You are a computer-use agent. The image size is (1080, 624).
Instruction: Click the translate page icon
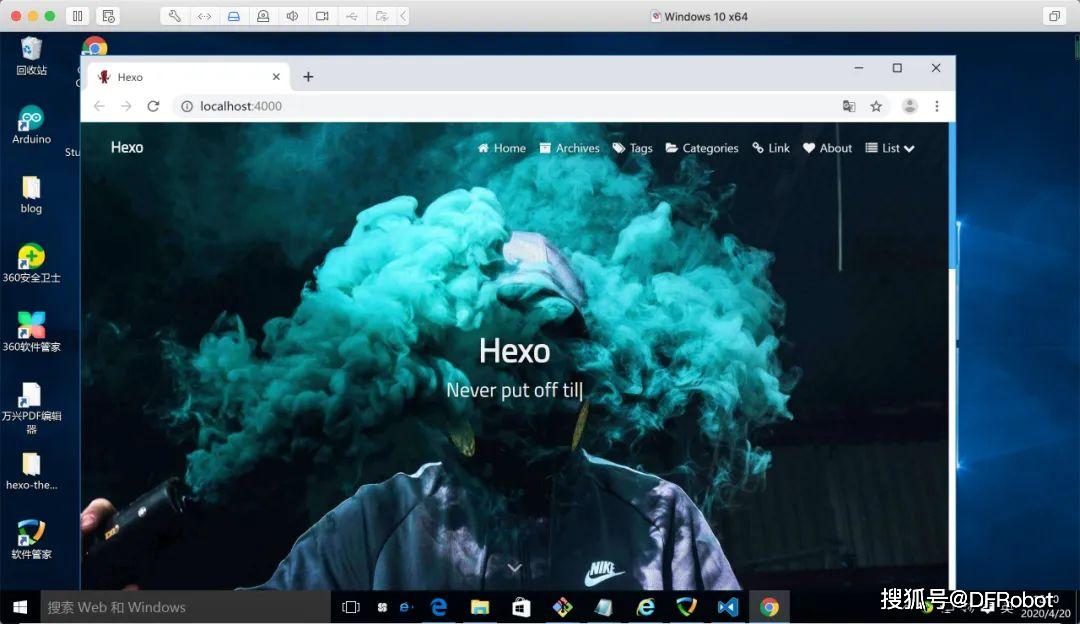pyautogui.click(x=849, y=106)
